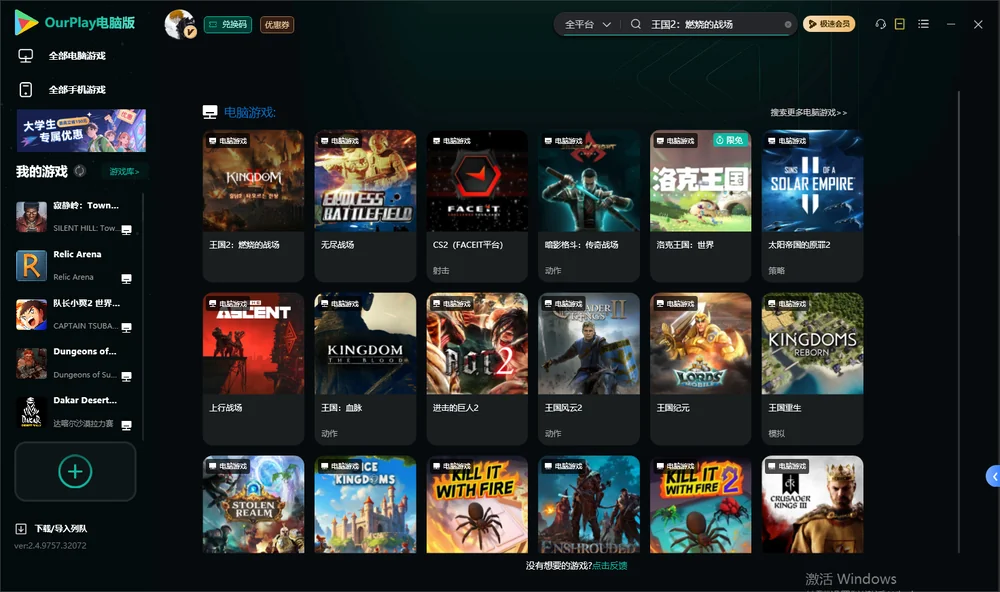Click the 点击反馈 feedback link
This screenshot has width=1000, height=592.
(610, 566)
